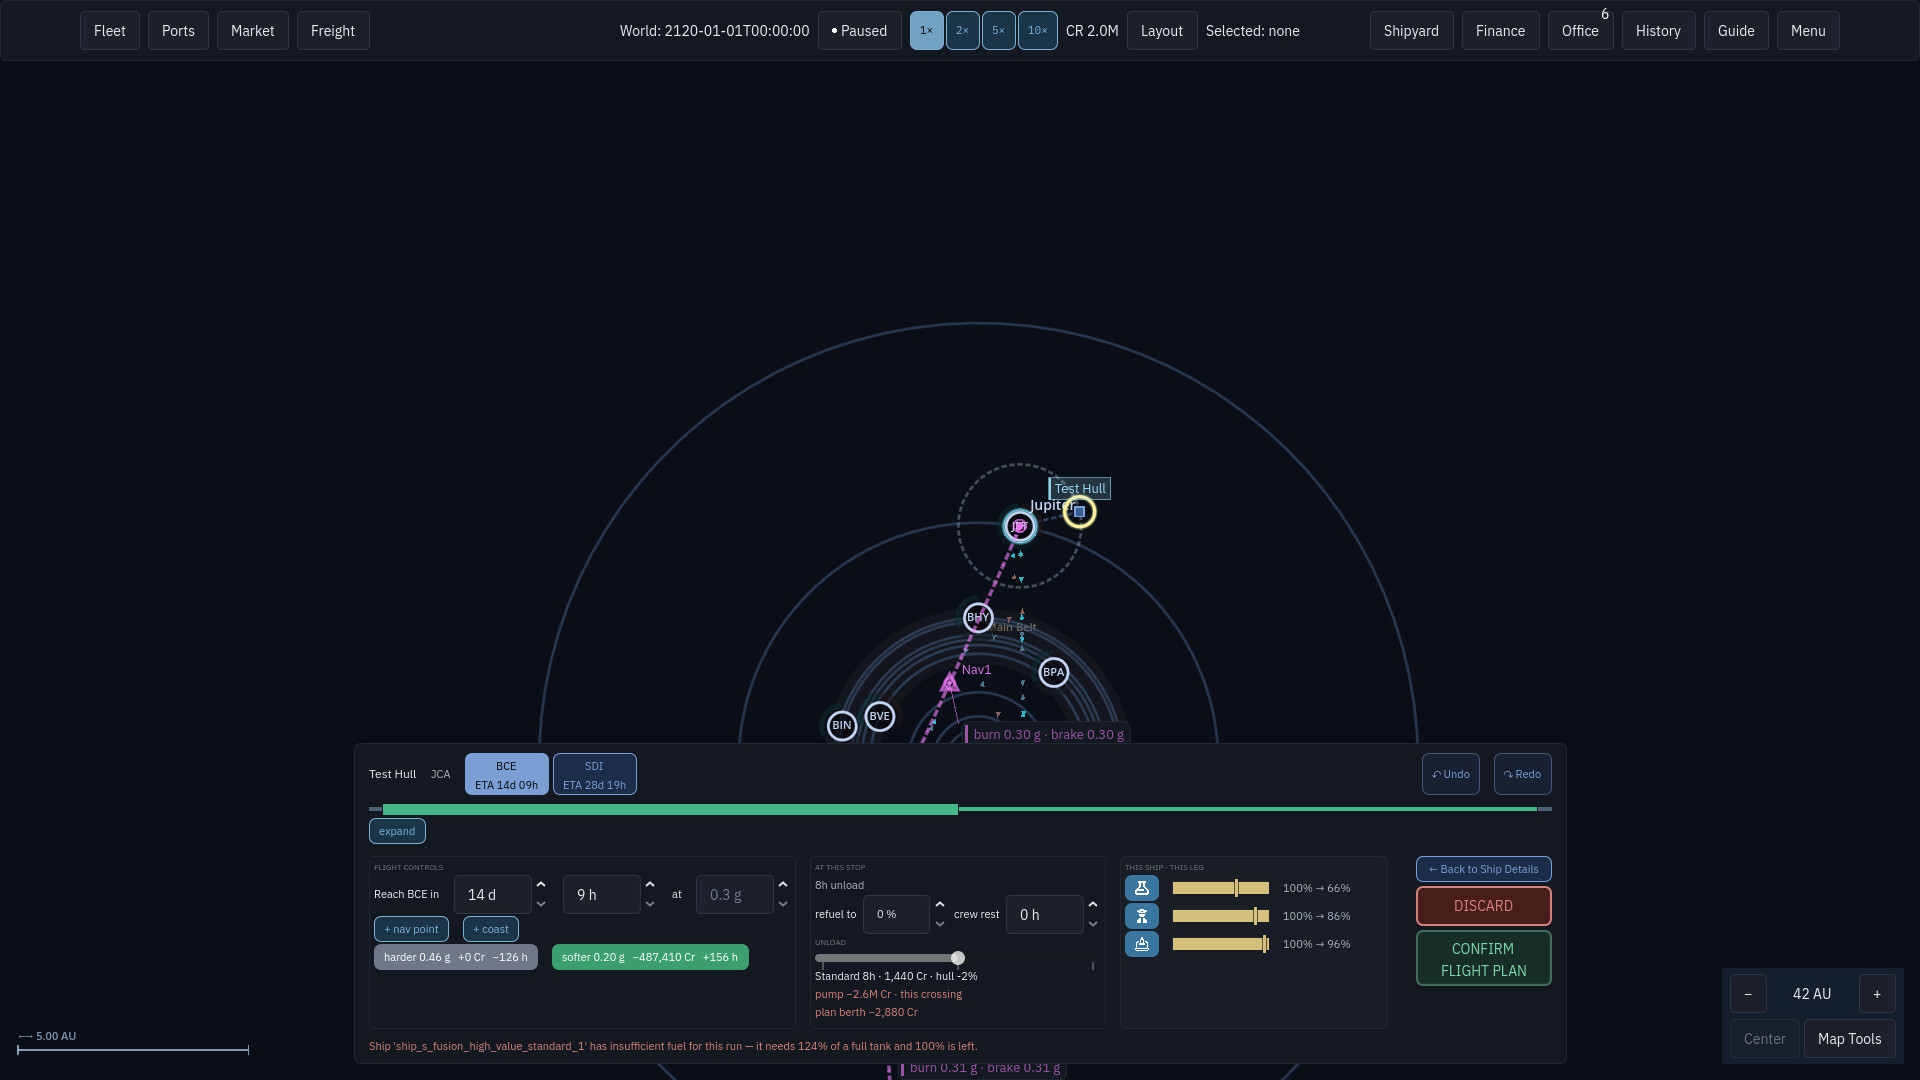Click the Jupiter port marker on the map
This screenshot has height=1080, width=1920.
1019,526
